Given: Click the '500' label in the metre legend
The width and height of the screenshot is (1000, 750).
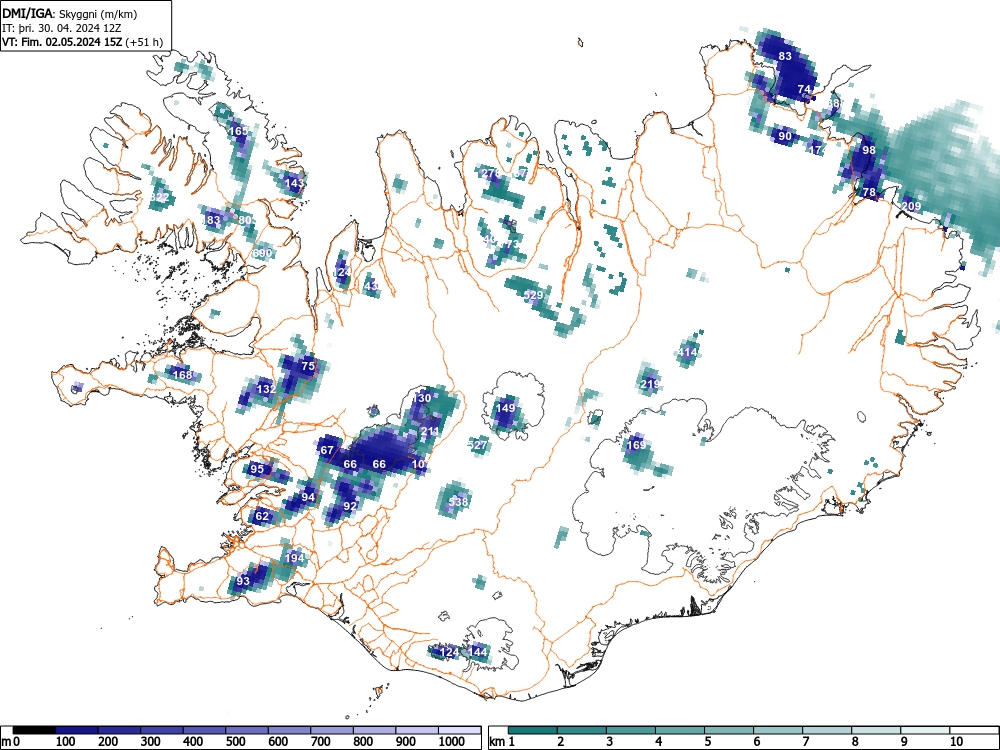Looking at the screenshot, I should click(235, 741).
